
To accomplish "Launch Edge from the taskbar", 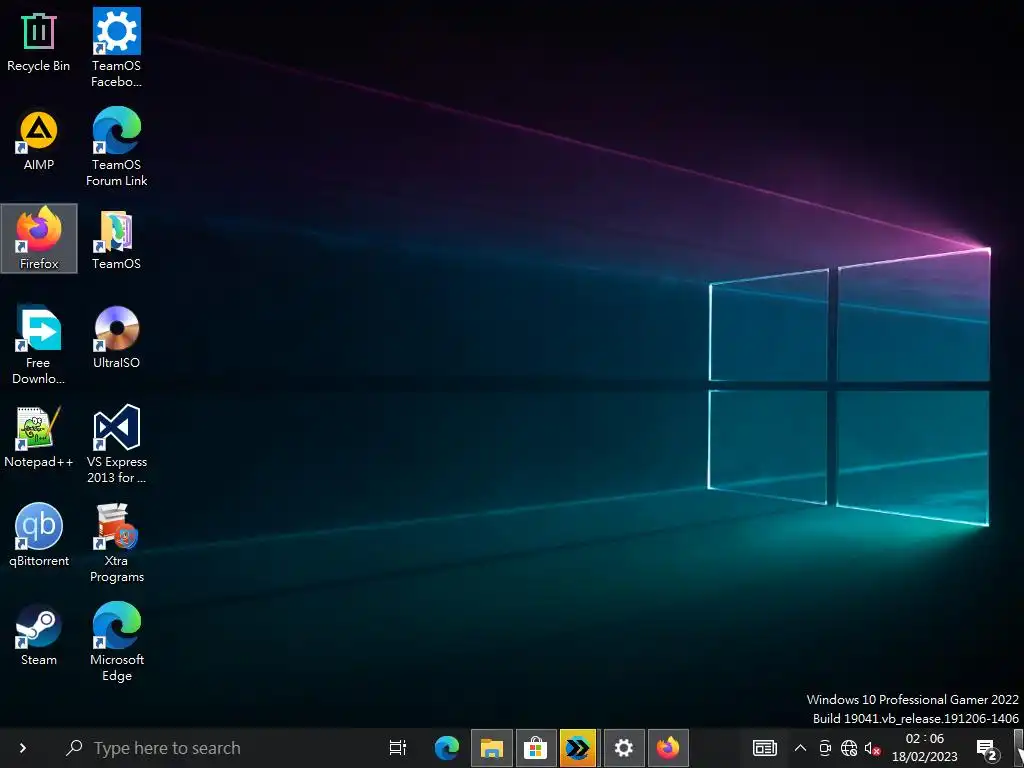I will pos(447,747).
